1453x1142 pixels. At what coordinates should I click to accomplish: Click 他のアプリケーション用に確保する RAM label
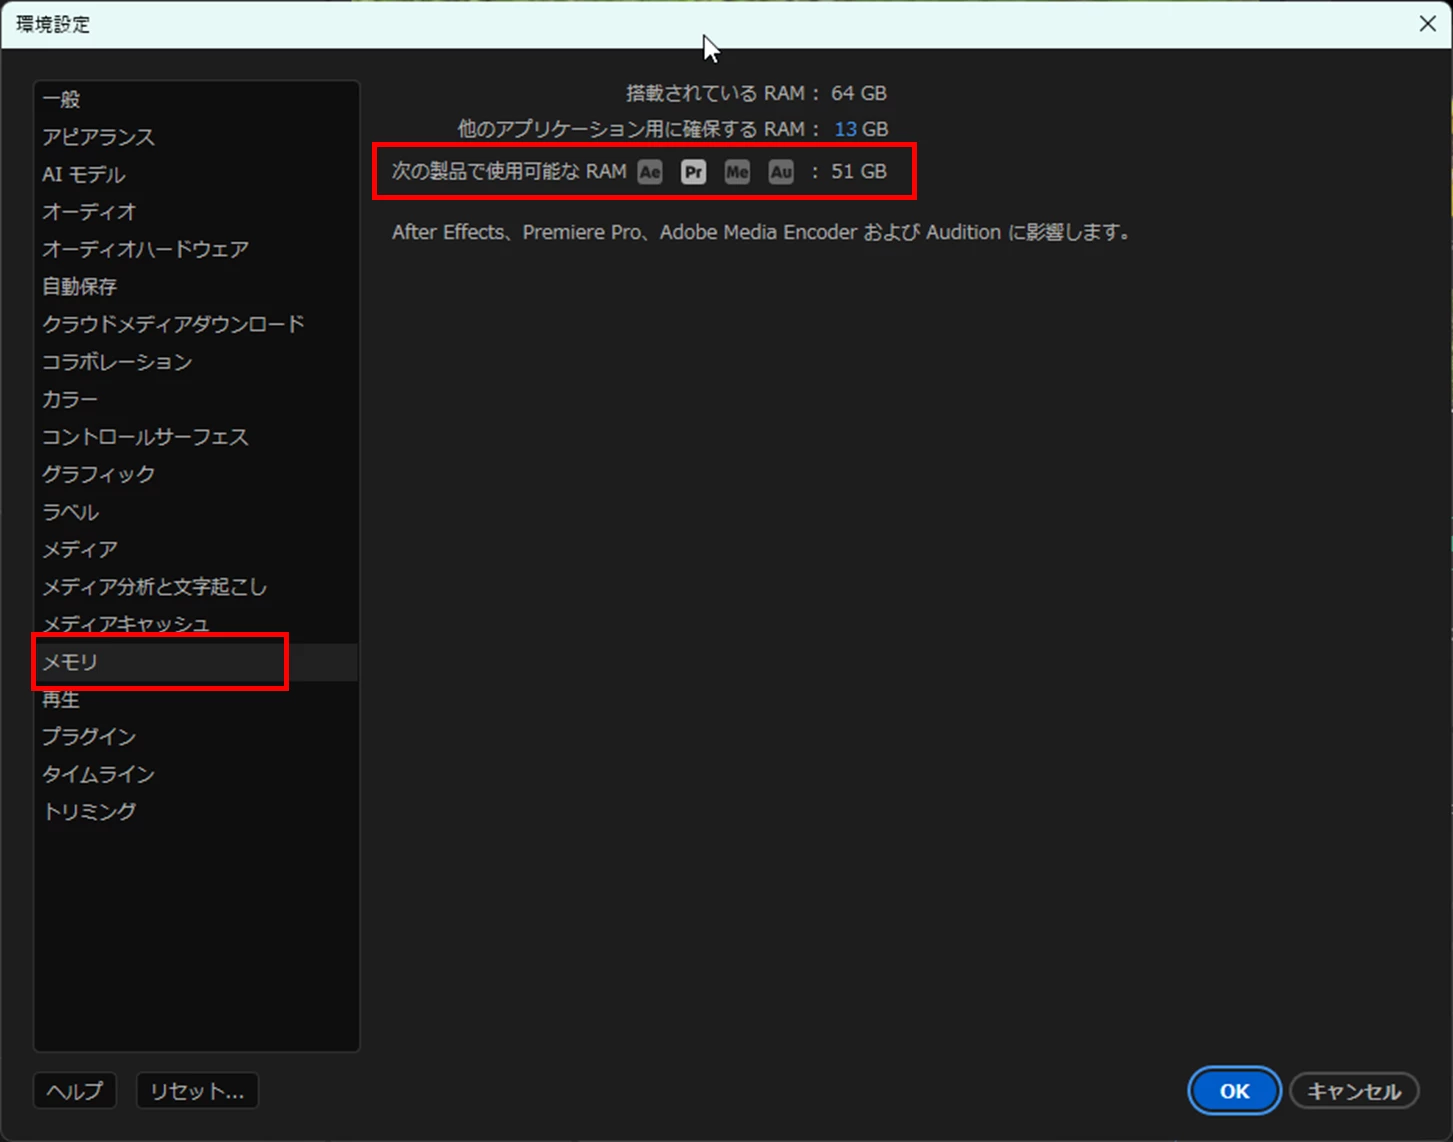click(x=639, y=129)
